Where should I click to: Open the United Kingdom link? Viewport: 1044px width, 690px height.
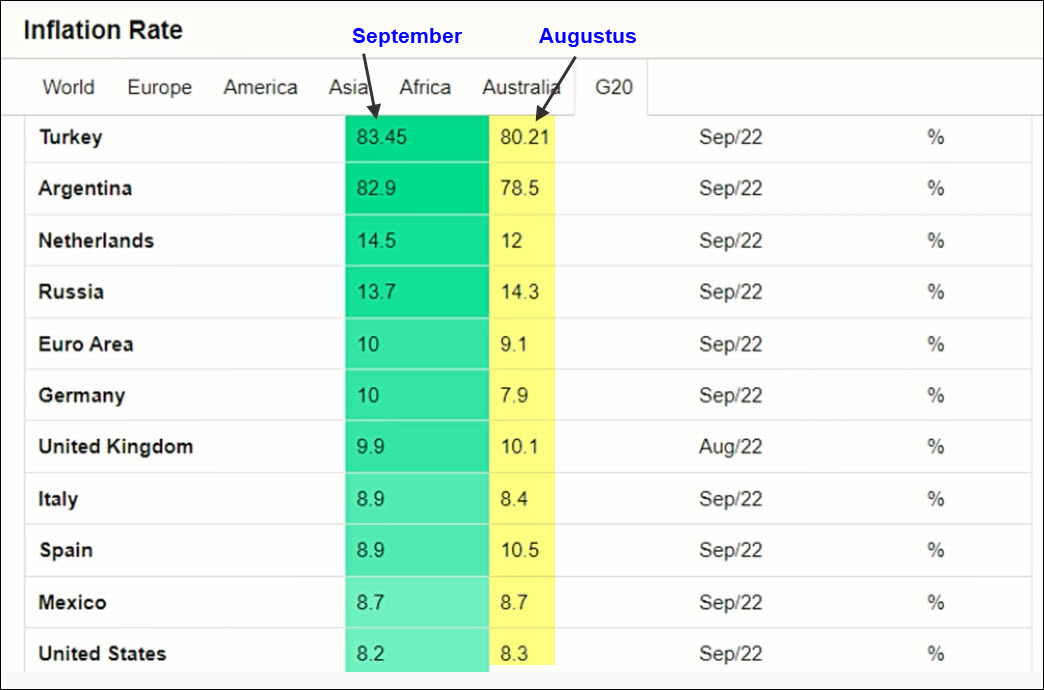tap(115, 447)
